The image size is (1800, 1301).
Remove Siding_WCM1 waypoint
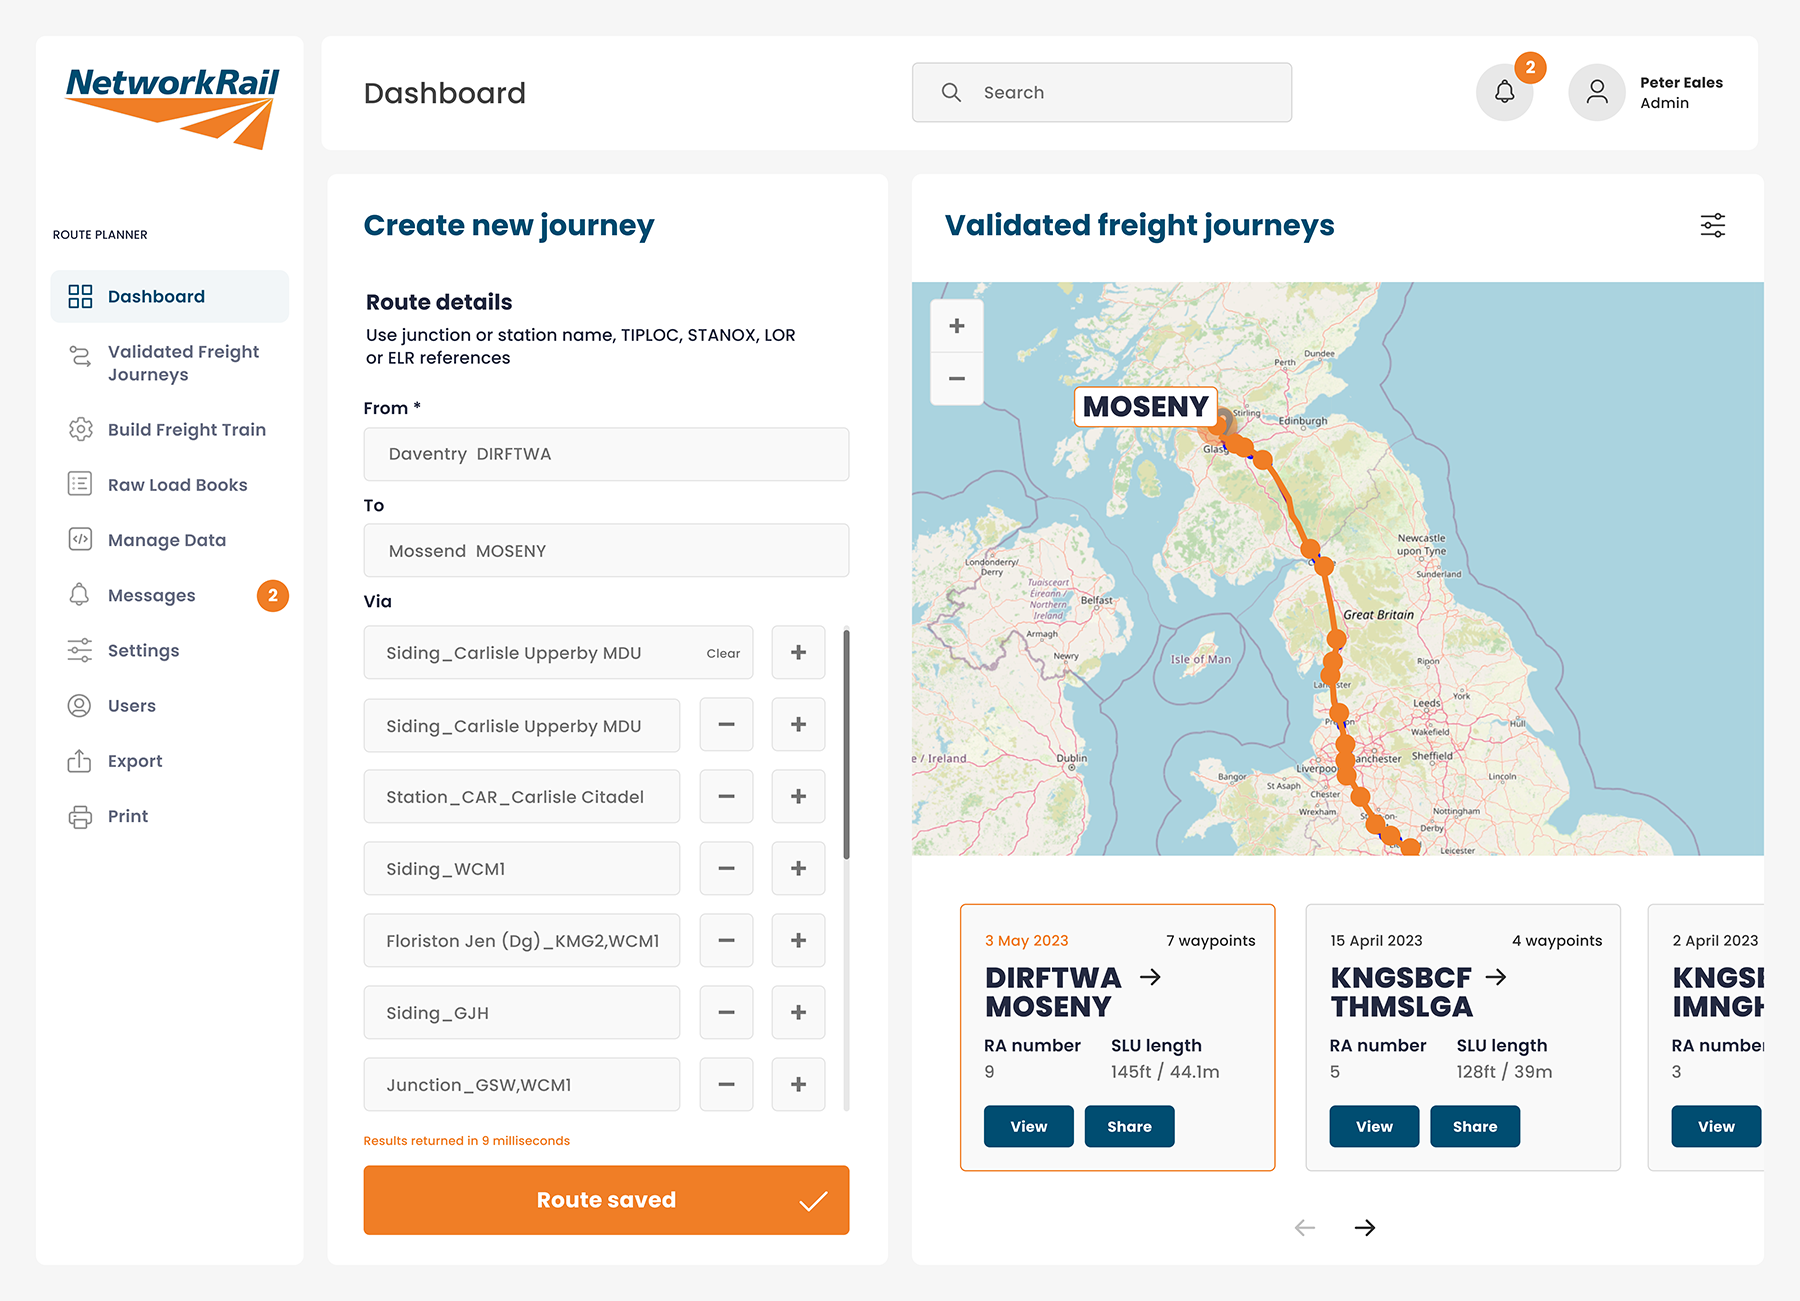(x=726, y=869)
